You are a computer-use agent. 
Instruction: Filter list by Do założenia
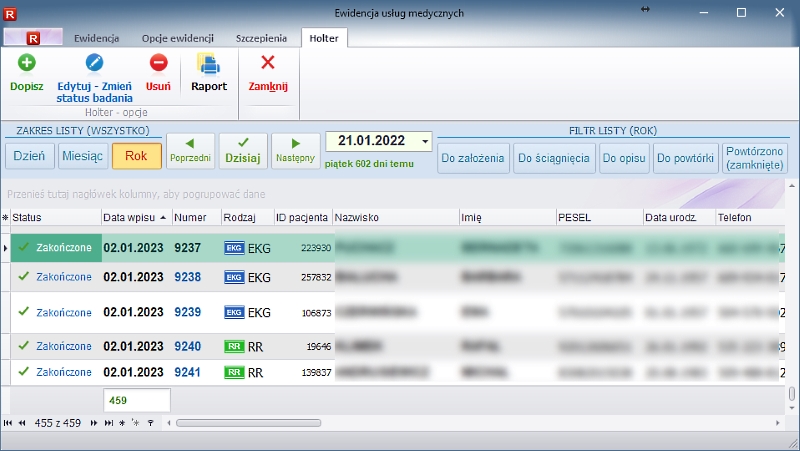tap(473, 158)
